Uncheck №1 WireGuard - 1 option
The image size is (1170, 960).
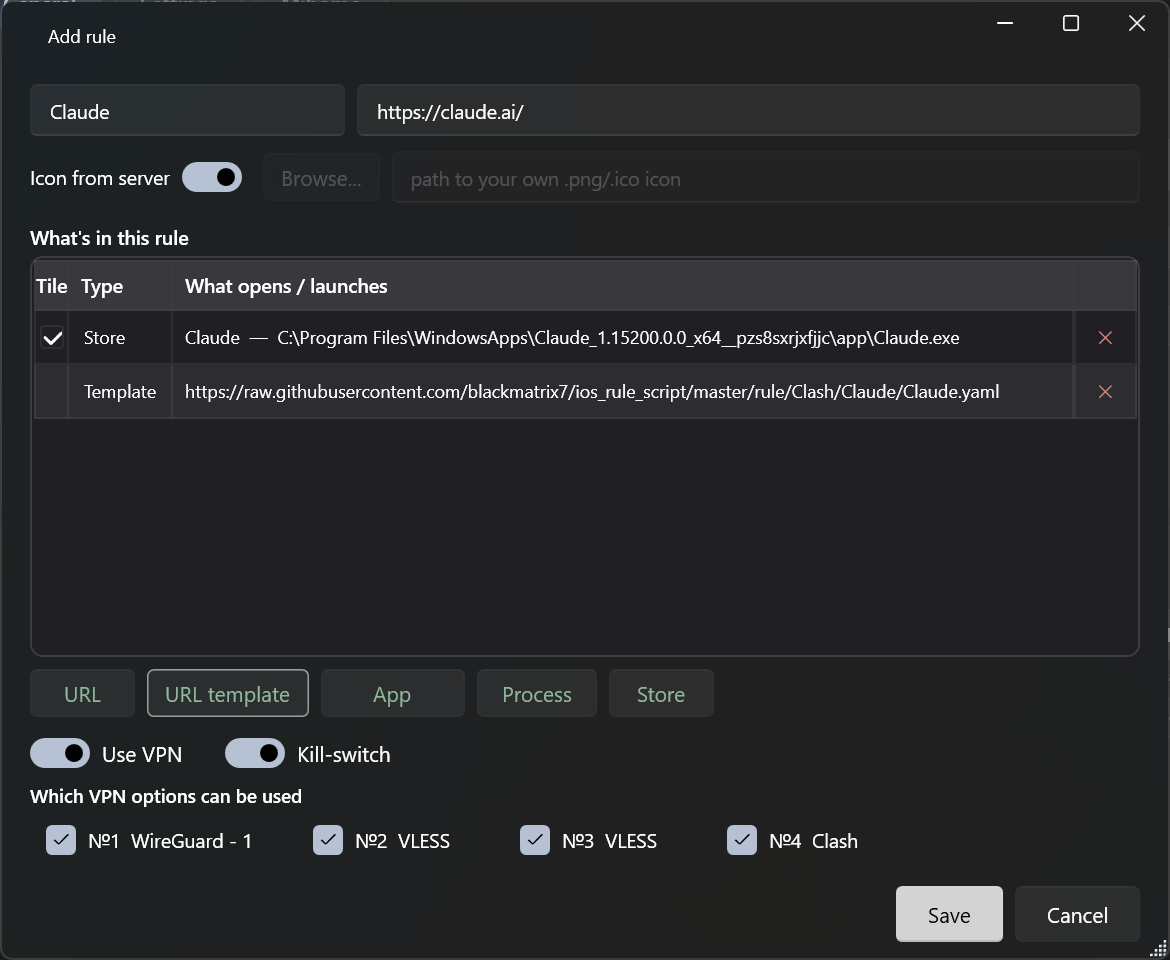61,840
